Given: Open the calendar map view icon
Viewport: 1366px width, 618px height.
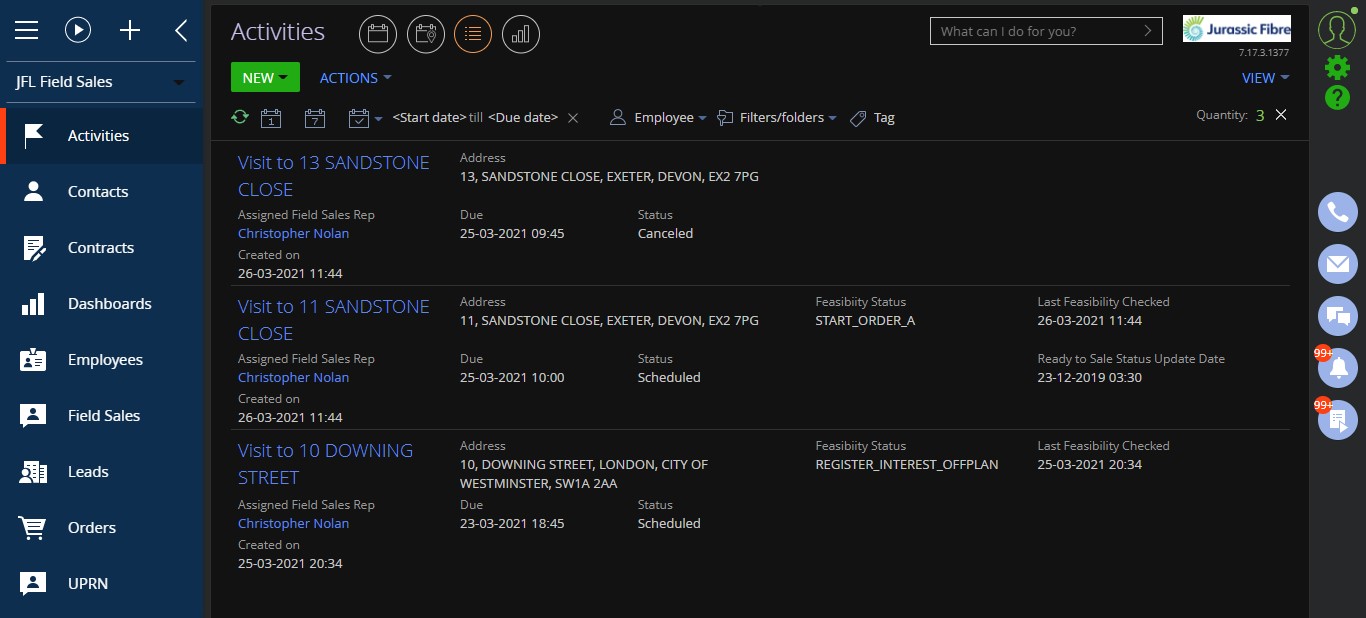Looking at the screenshot, I should coord(426,34).
